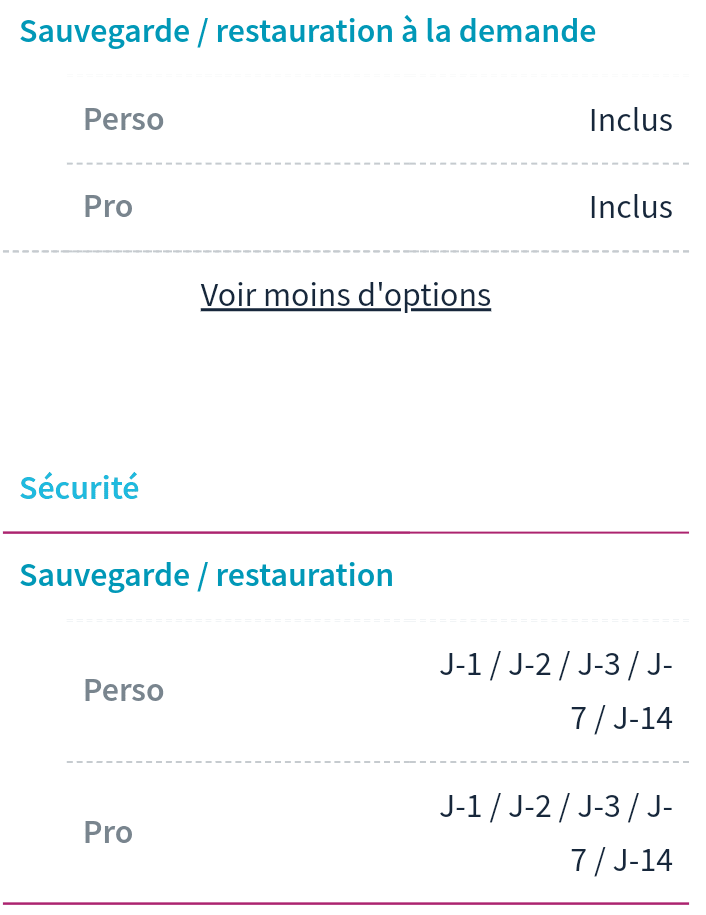706x915 pixels.
Task: Click dashed separator between Sécurité Perso and Pro rows
Action: coord(377,762)
